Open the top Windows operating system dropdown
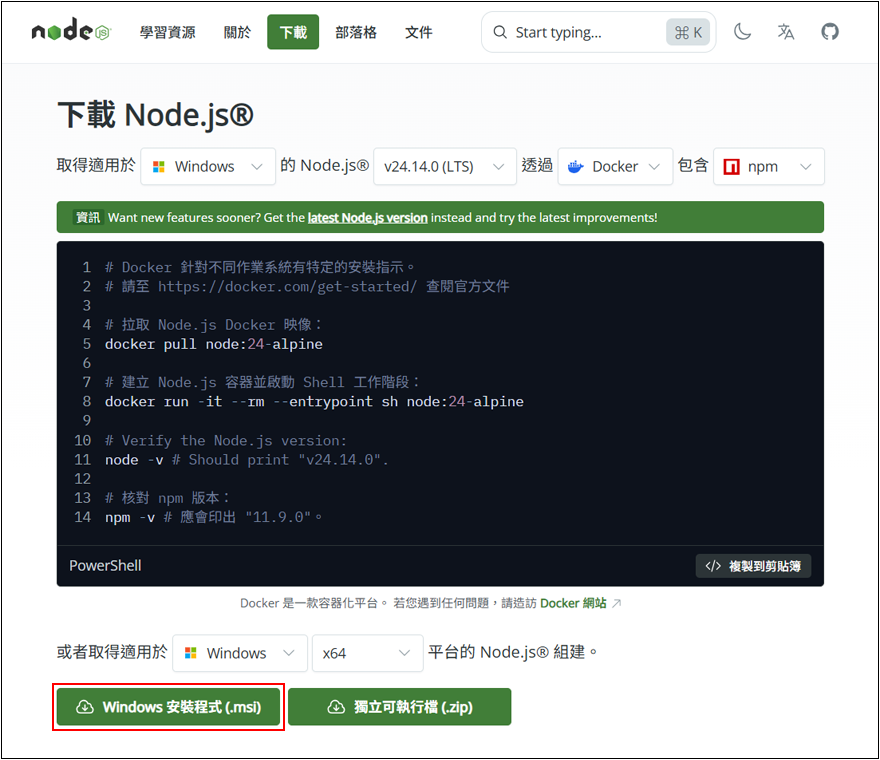The width and height of the screenshot is (880, 760). (x=208, y=167)
